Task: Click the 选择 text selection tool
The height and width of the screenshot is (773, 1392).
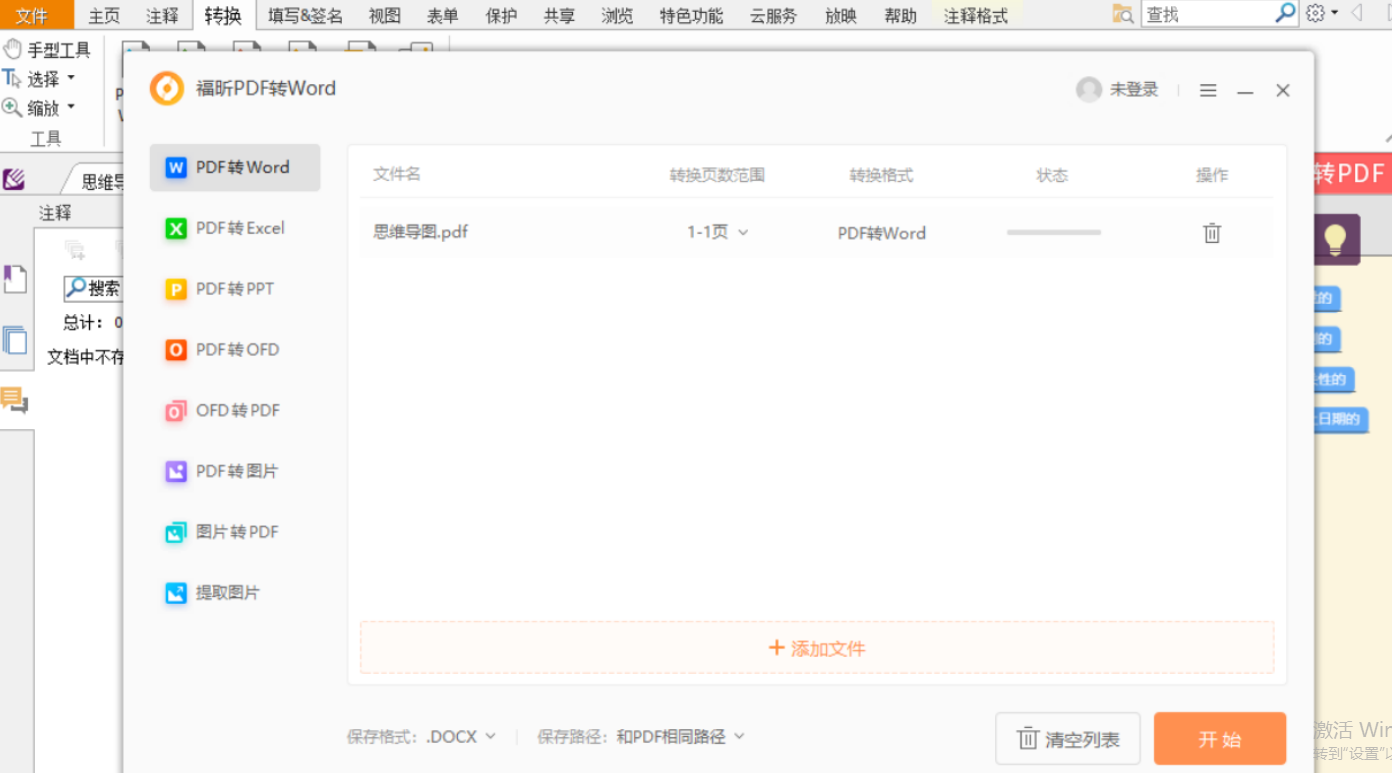Action: click(32, 79)
